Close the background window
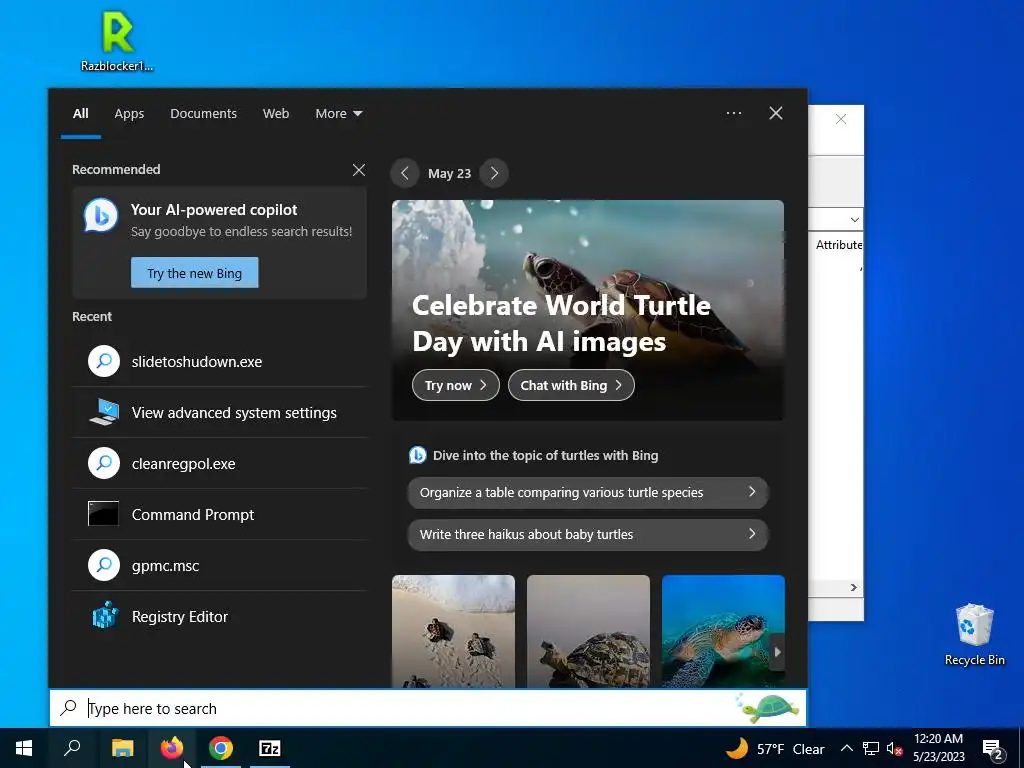Screen dimensions: 1024x768 [841, 119]
